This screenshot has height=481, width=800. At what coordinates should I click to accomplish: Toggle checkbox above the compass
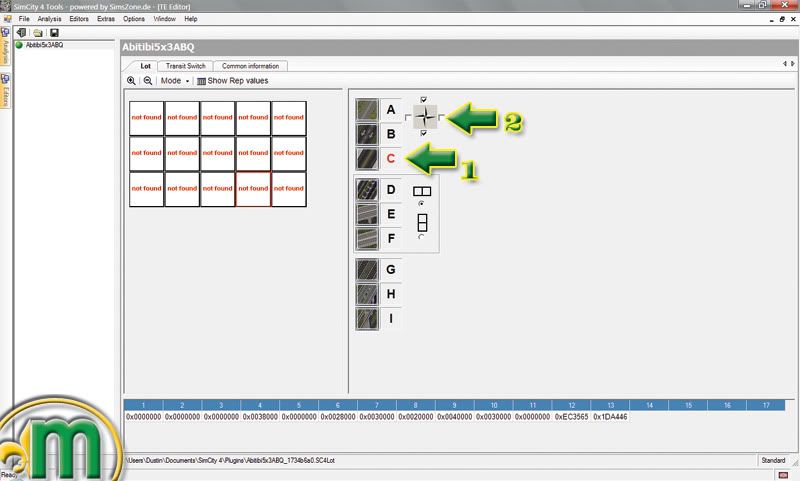pos(423,99)
